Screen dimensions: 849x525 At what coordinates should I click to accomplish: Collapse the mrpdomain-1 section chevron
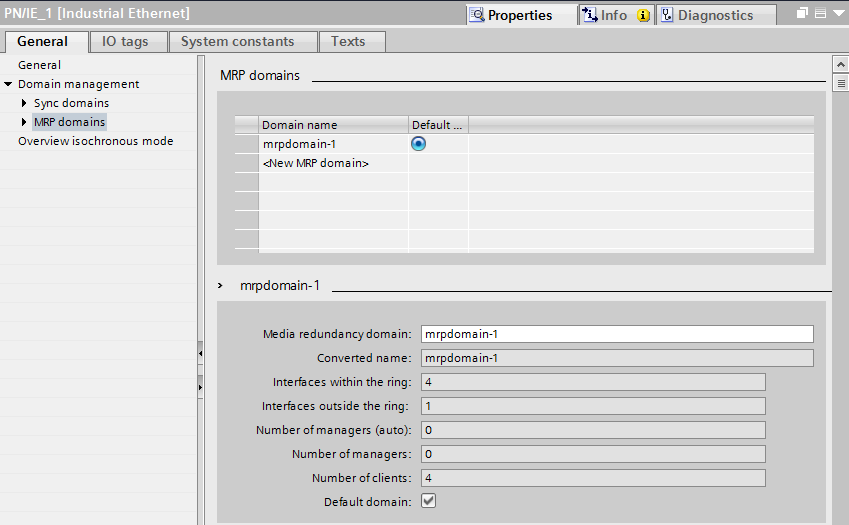(x=222, y=285)
